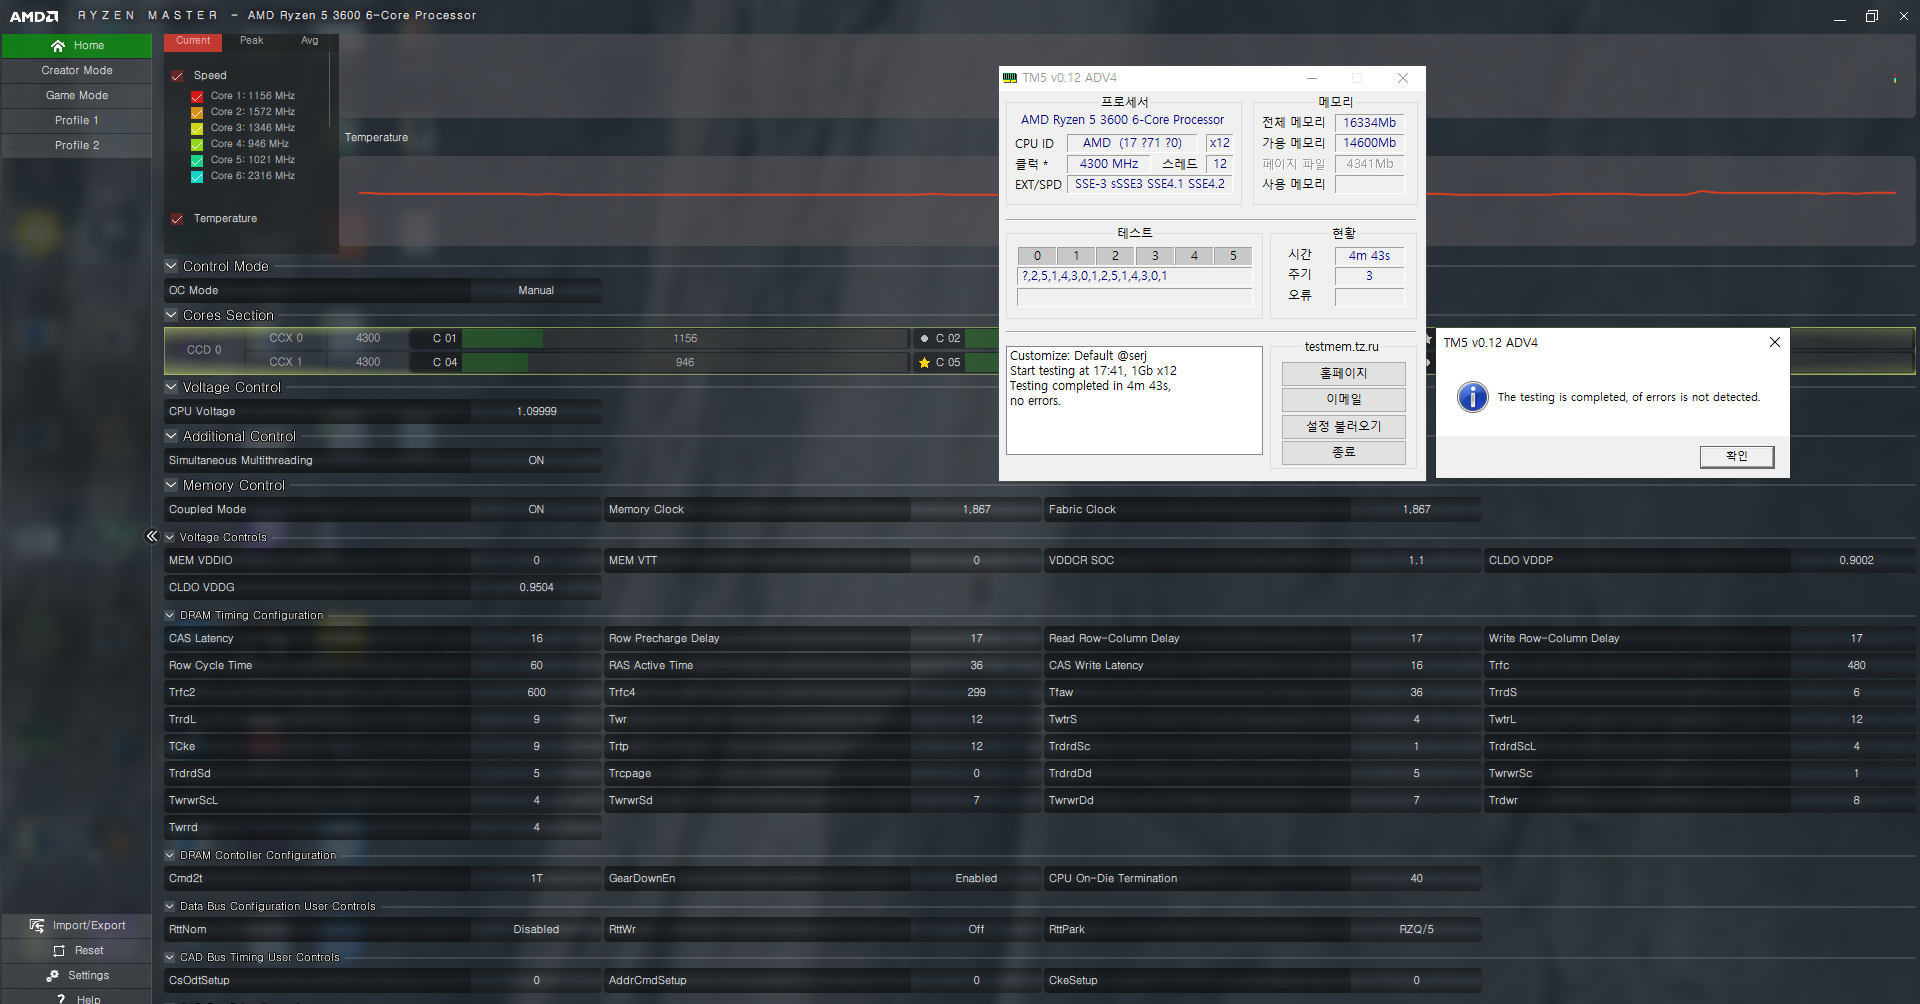Select the Avg tab
The width and height of the screenshot is (1920, 1004).
[x=310, y=42]
